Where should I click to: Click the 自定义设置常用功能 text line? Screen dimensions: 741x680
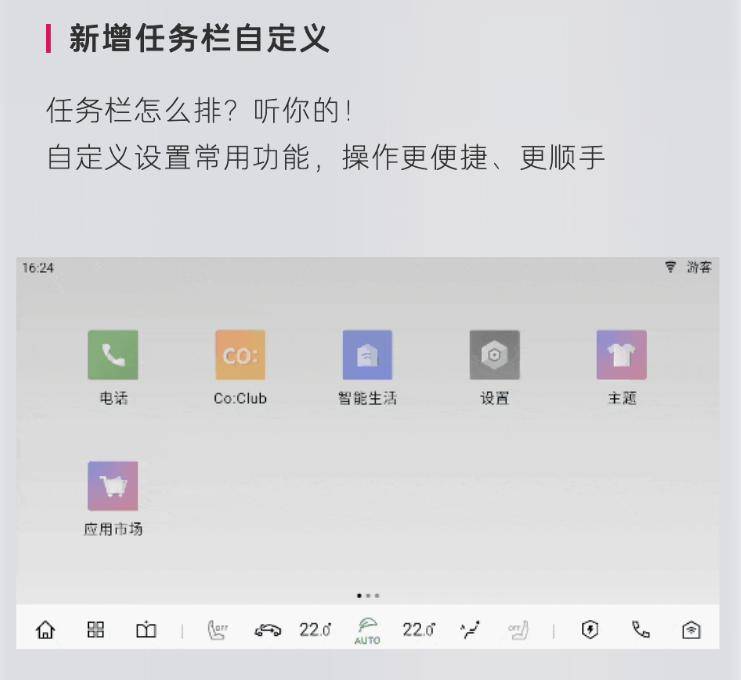click(x=326, y=157)
